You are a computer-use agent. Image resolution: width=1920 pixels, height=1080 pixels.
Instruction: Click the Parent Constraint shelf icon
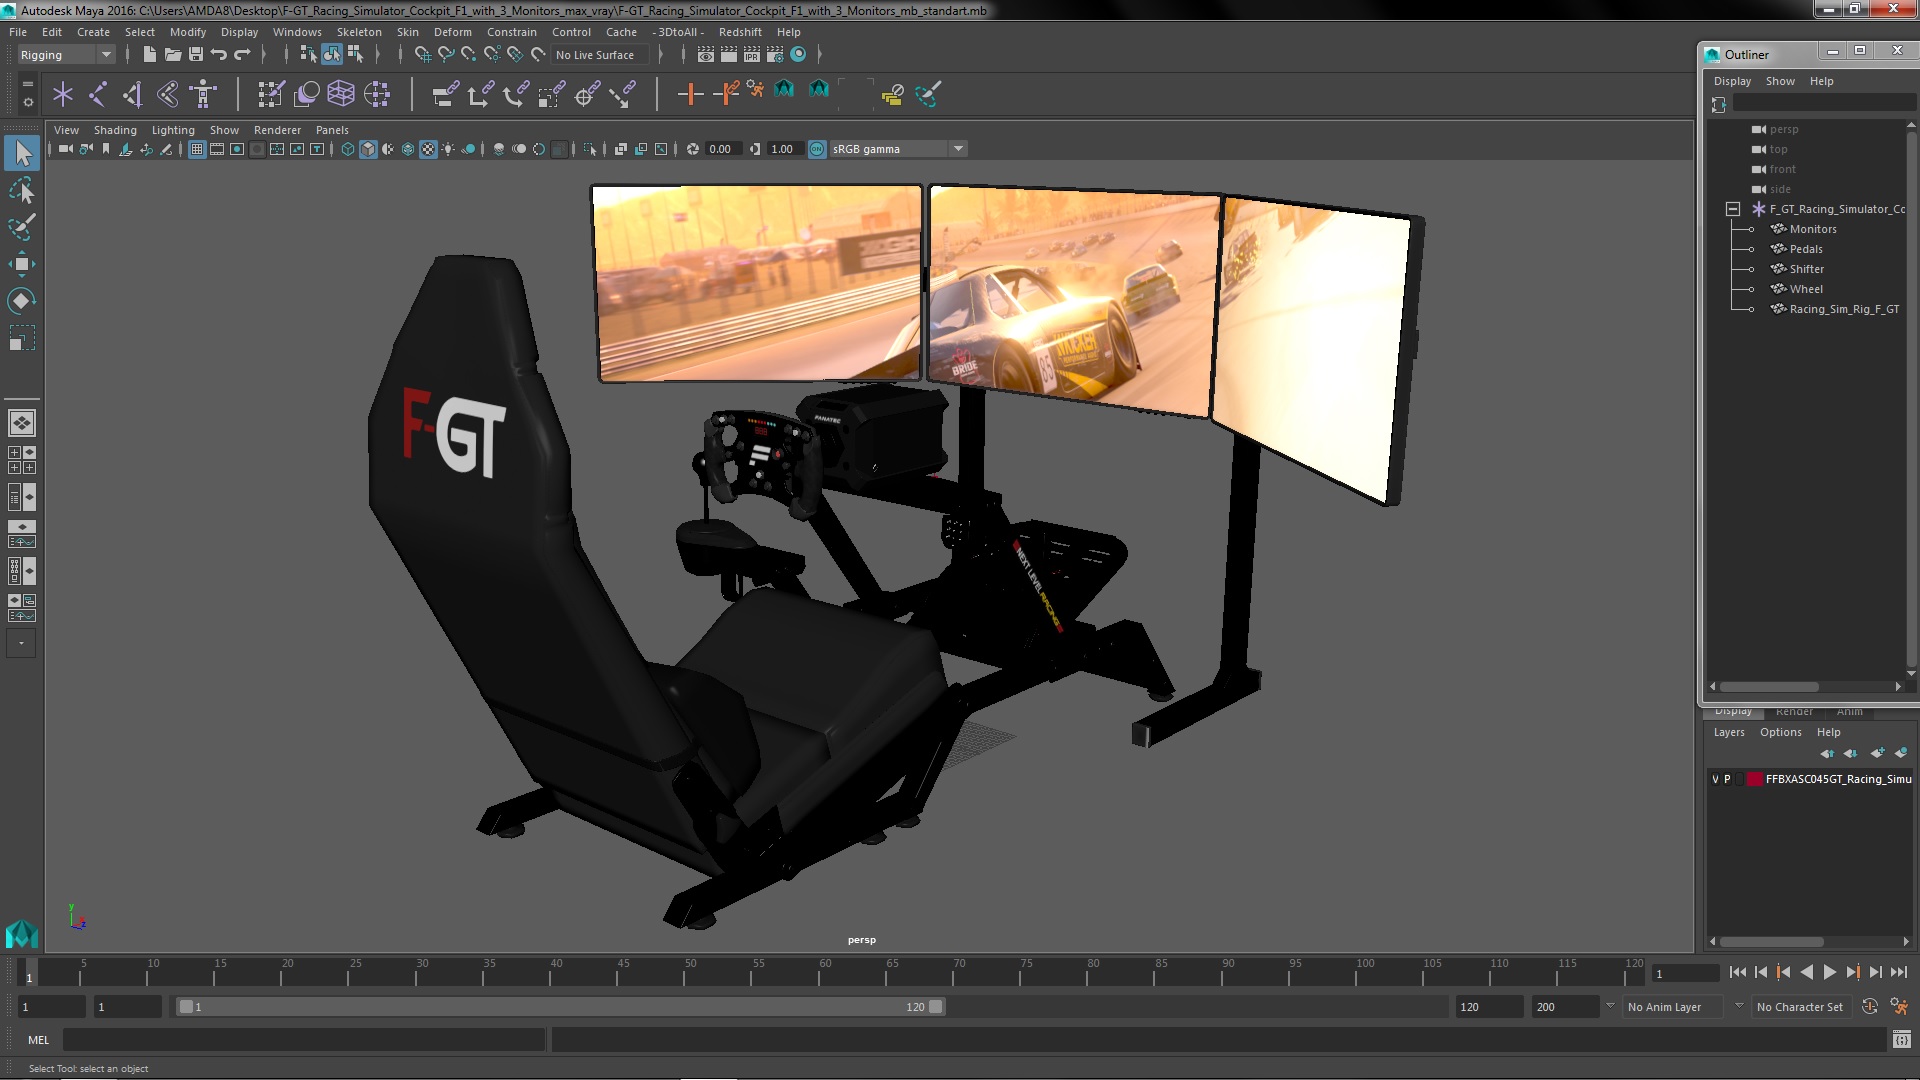445,94
